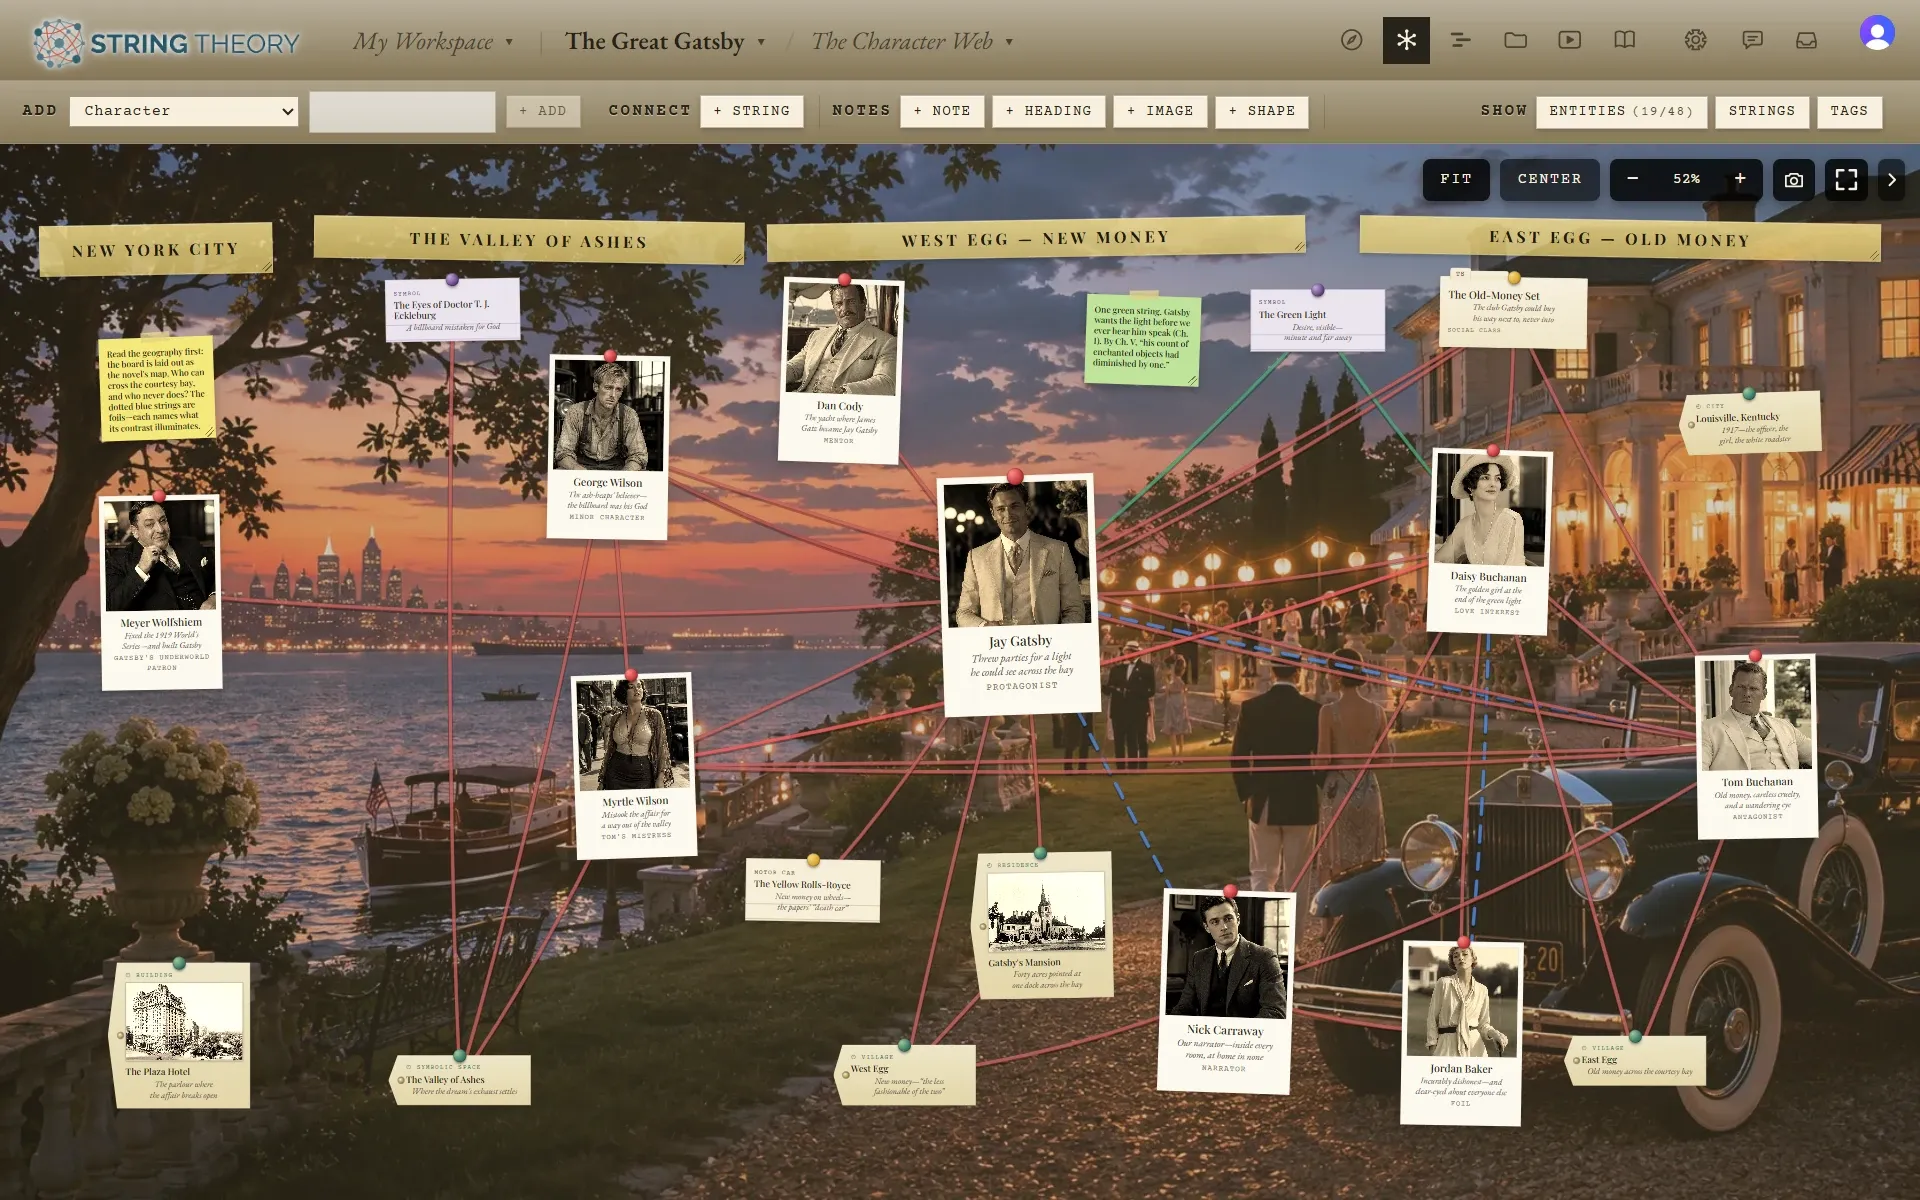Image resolution: width=1920 pixels, height=1200 pixels.
Task: Select the West Egg village tag
Action: tap(906, 1075)
